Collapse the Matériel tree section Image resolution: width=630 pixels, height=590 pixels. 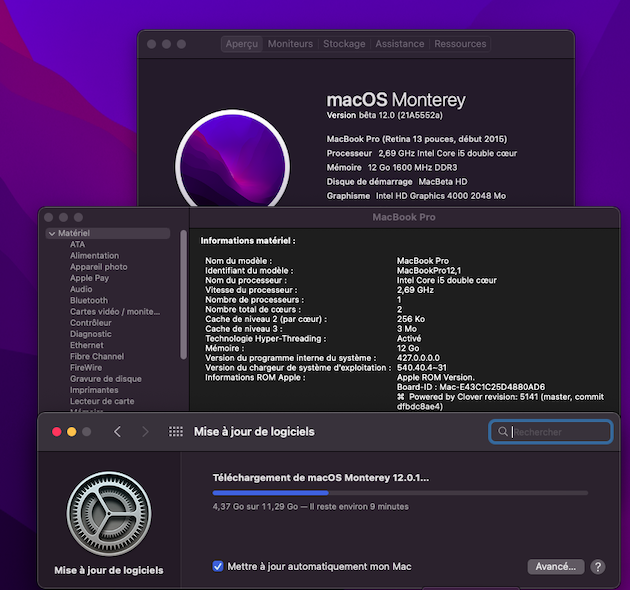[x=52, y=233]
